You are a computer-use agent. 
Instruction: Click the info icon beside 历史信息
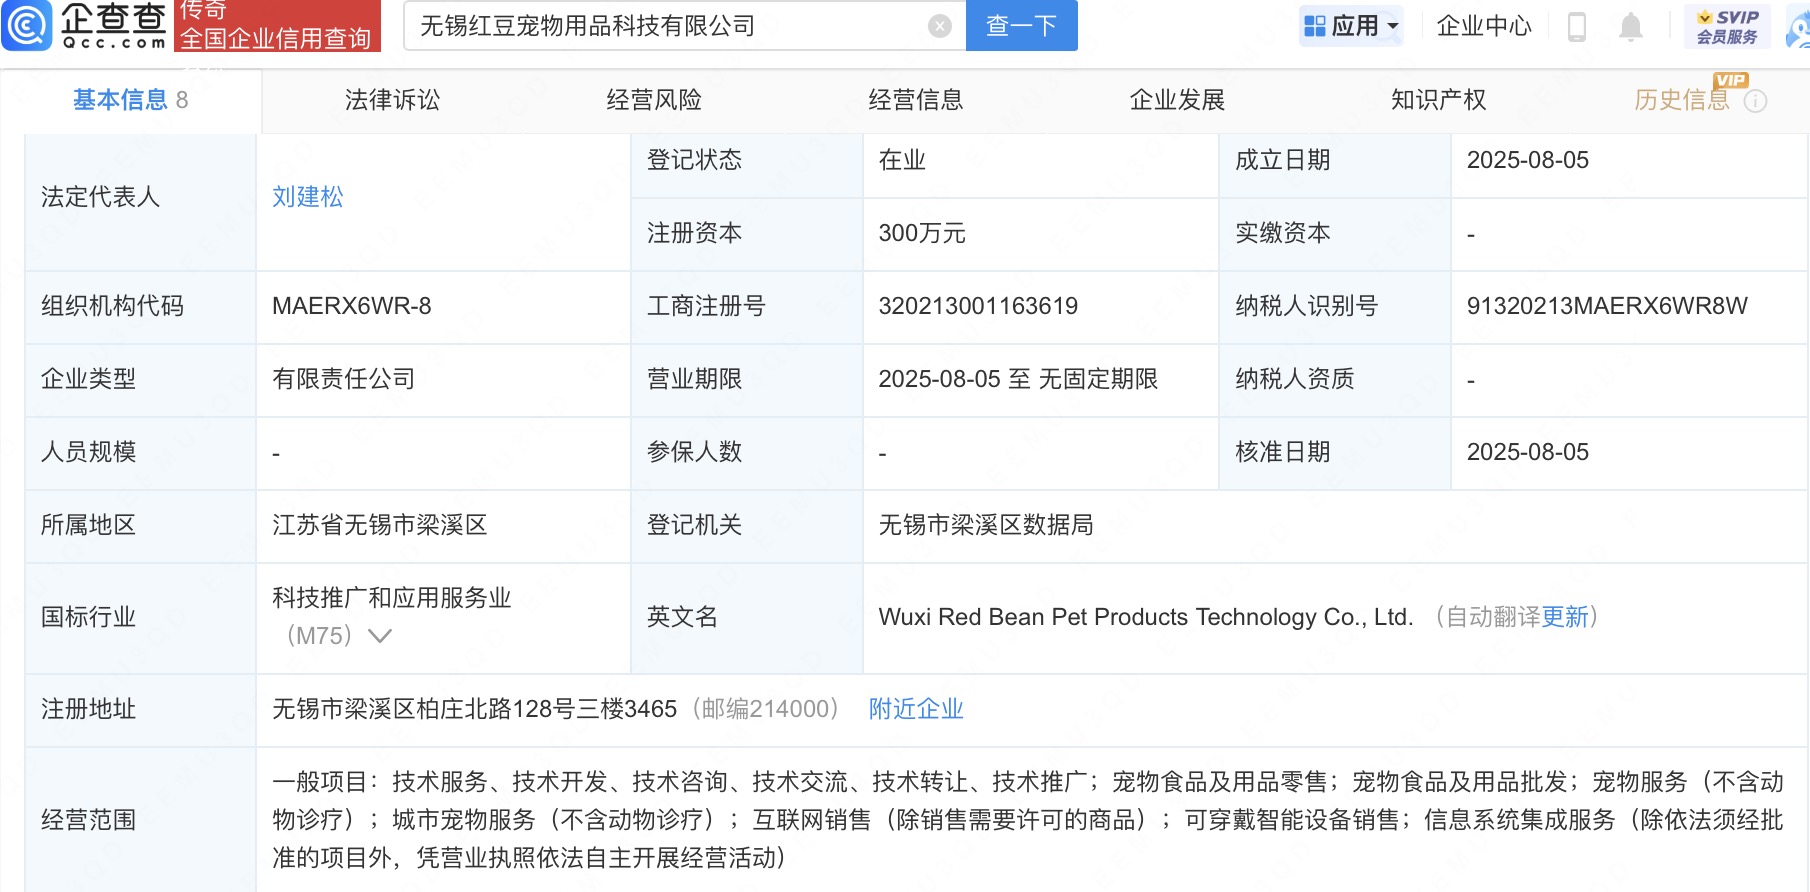point(1755,101)
